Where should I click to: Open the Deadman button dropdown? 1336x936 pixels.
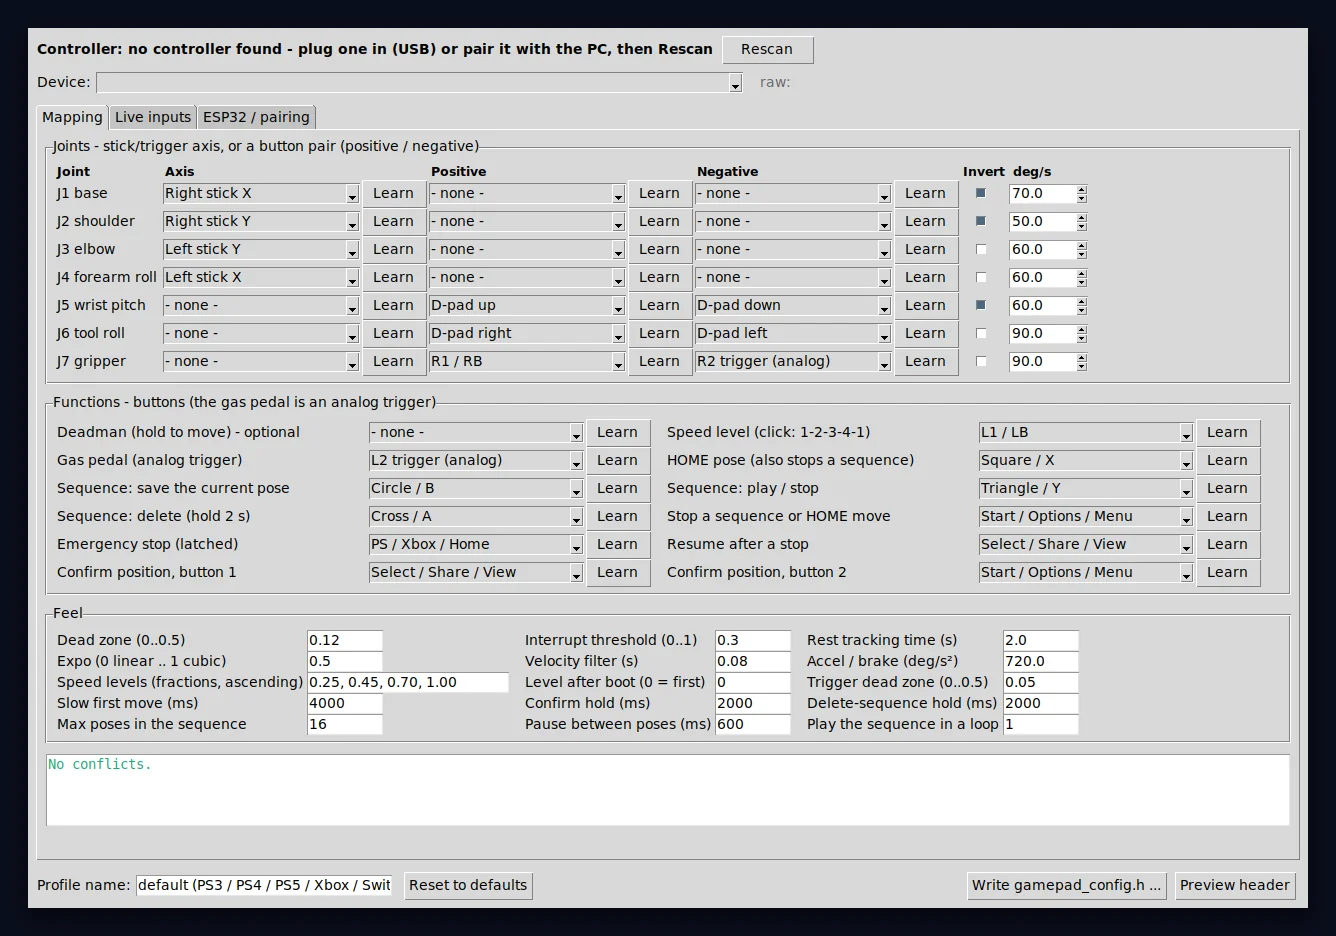coord(476,432)
